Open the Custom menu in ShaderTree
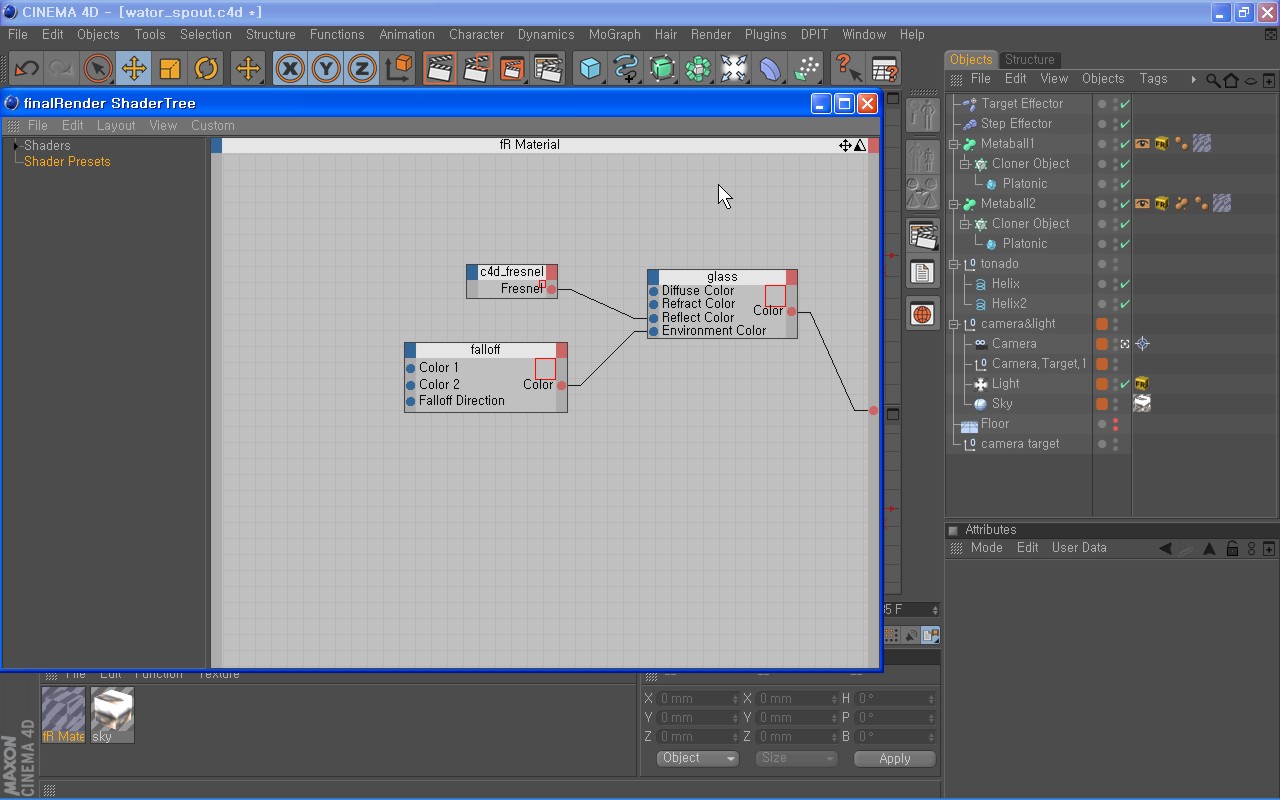The image size is (1280, 800). point(212,126)
